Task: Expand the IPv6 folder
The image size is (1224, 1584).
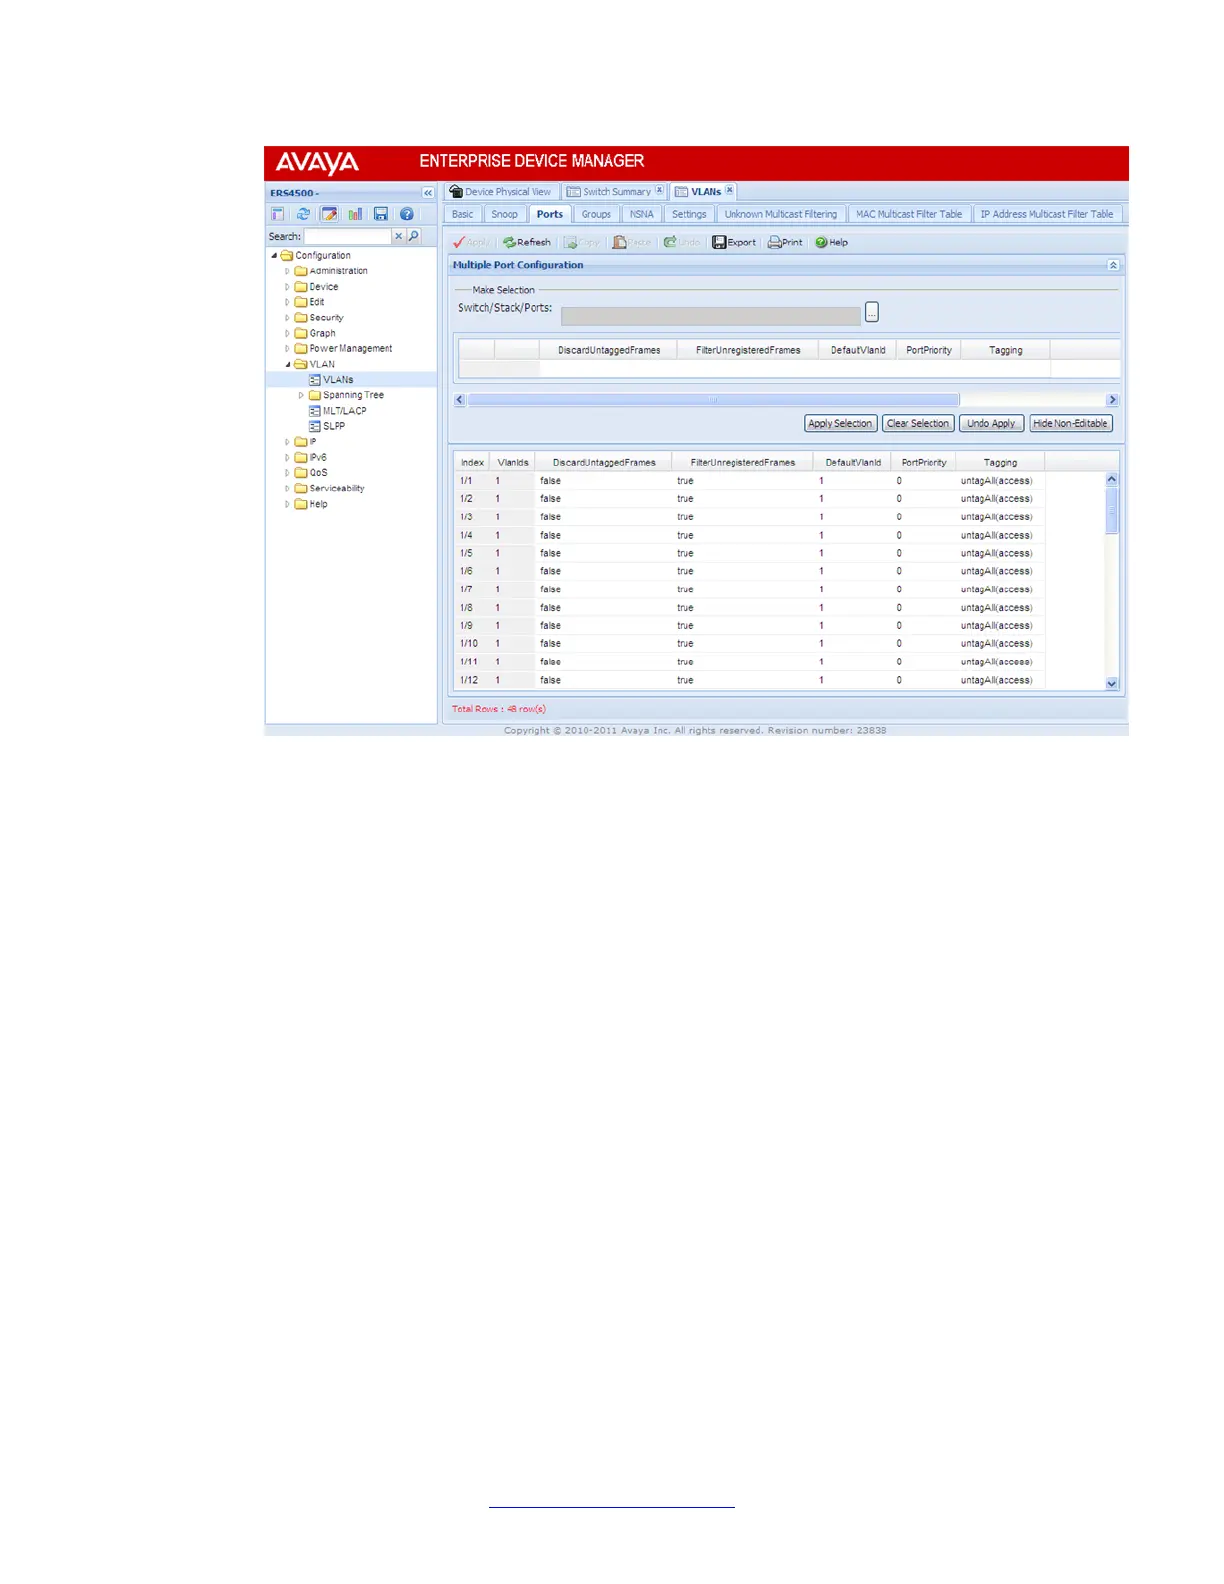Action: 287,457
